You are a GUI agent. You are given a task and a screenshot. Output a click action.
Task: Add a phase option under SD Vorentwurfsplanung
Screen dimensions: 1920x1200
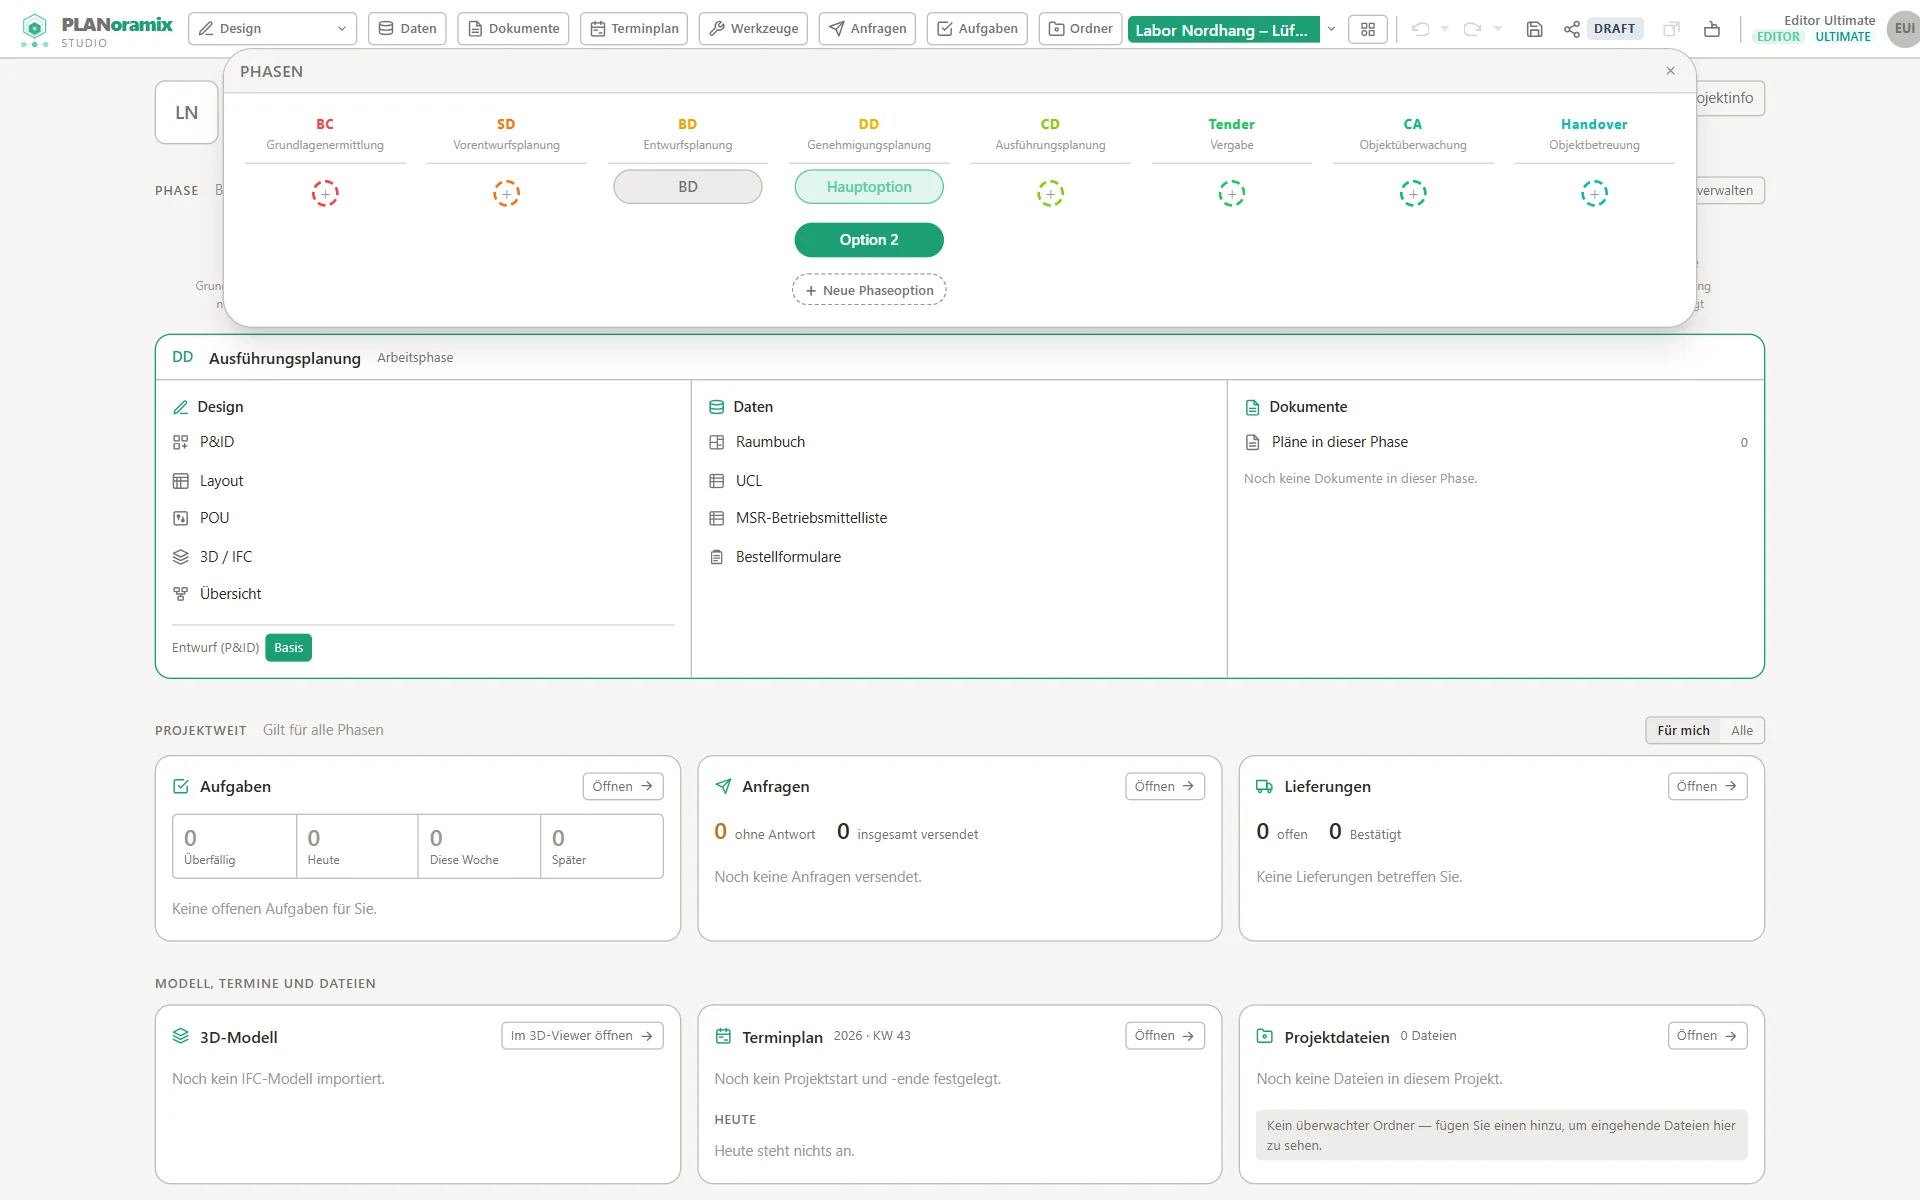(x=506, y=193)
